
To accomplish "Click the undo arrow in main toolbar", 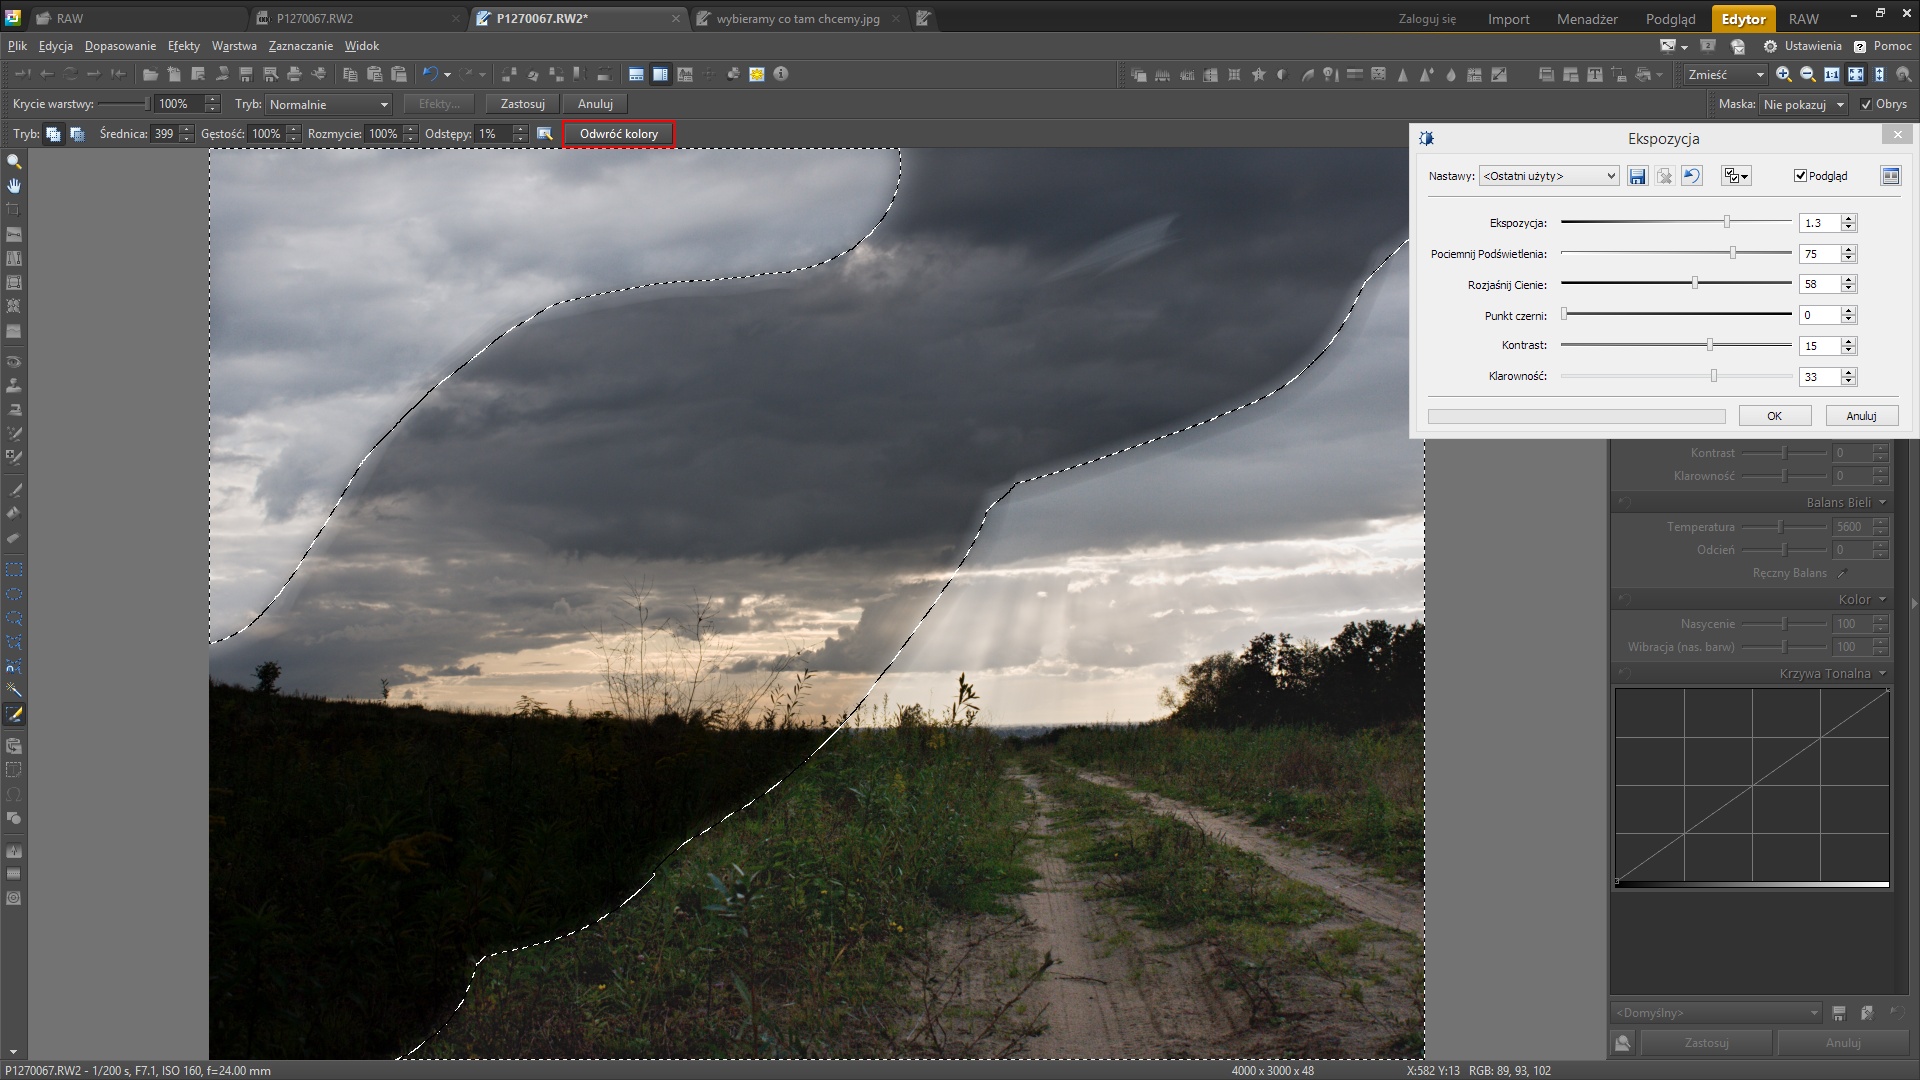I will click(x=430, y=74).
